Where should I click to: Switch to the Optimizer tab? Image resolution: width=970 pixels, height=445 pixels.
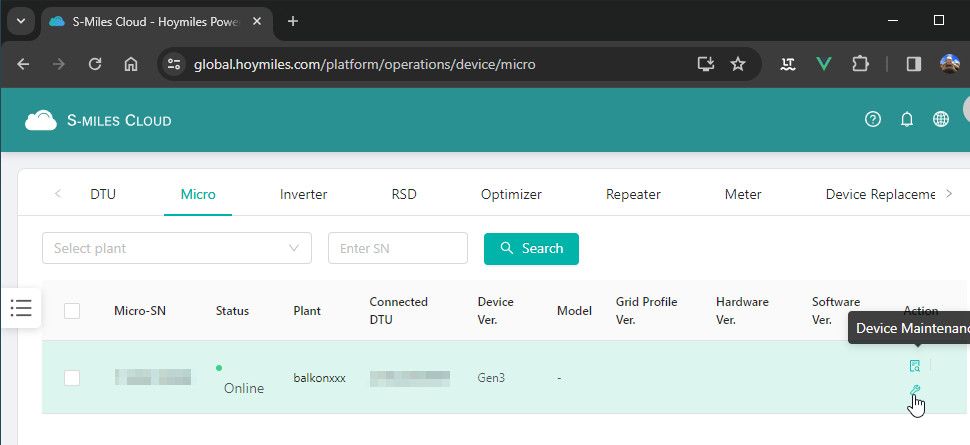[511, 194]
